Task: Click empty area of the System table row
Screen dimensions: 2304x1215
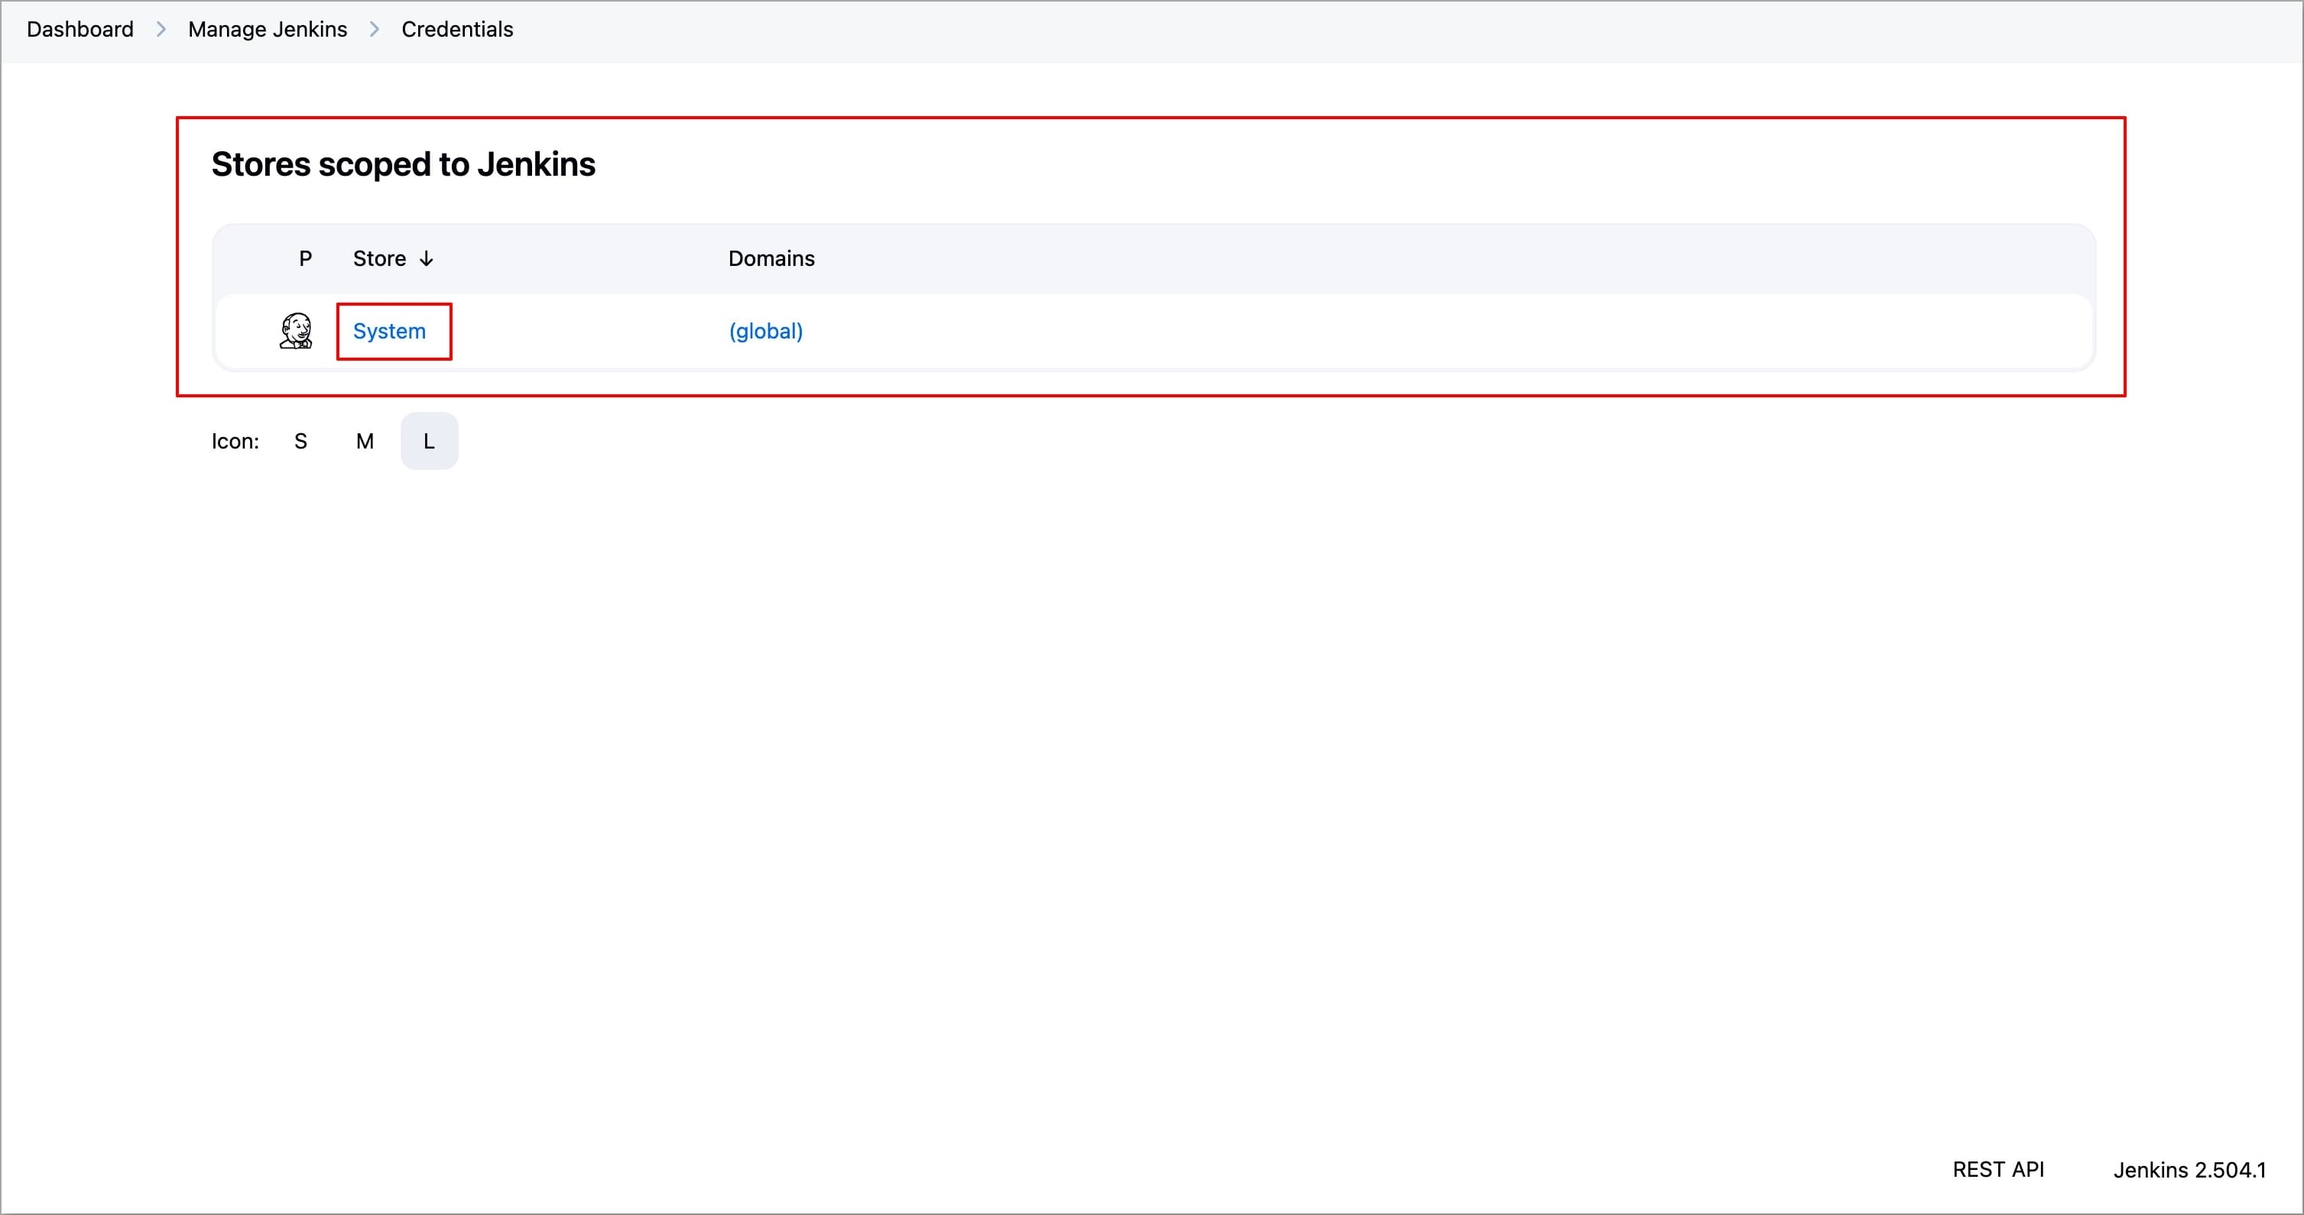Action: [1400, 331]
